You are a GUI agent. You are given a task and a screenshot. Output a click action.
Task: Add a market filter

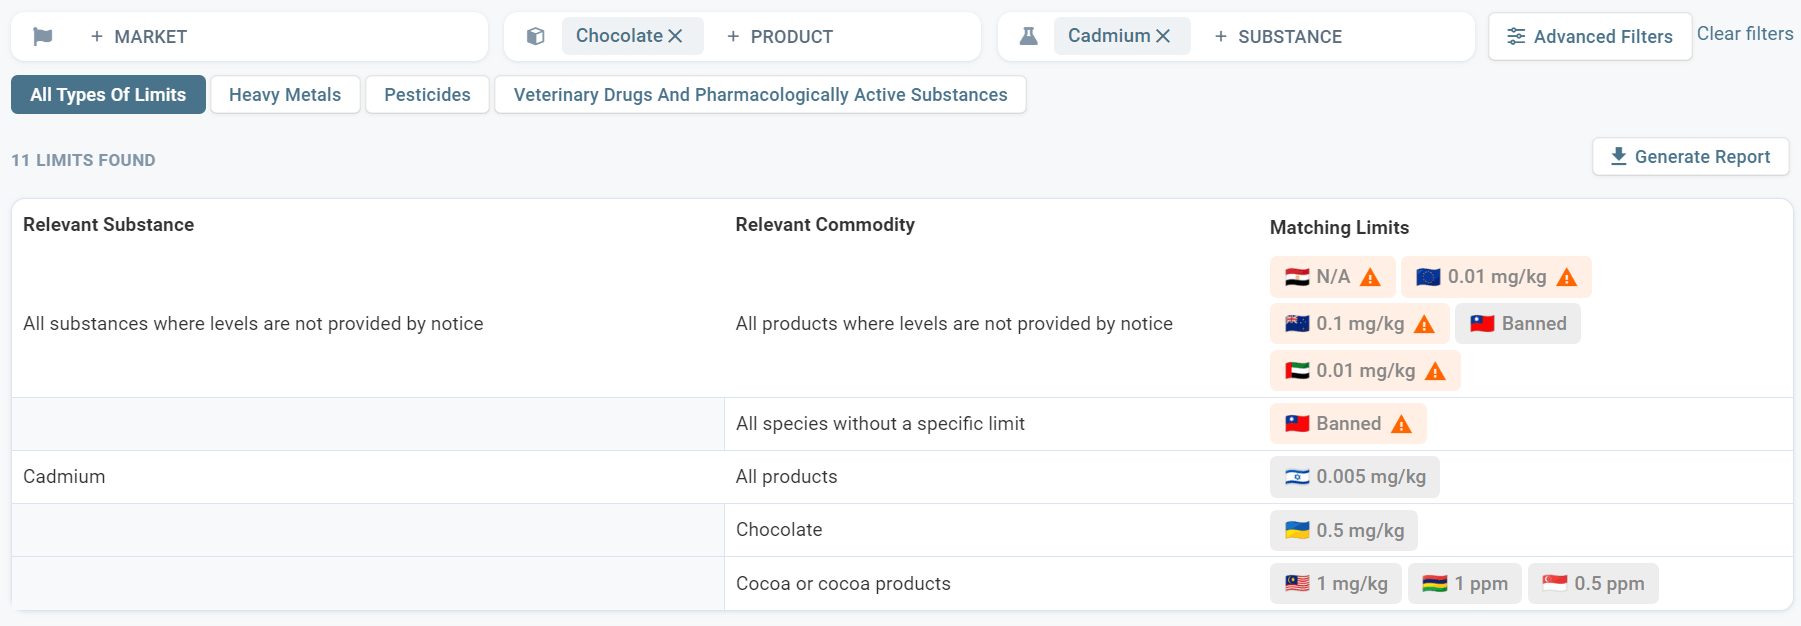[139, 37]
